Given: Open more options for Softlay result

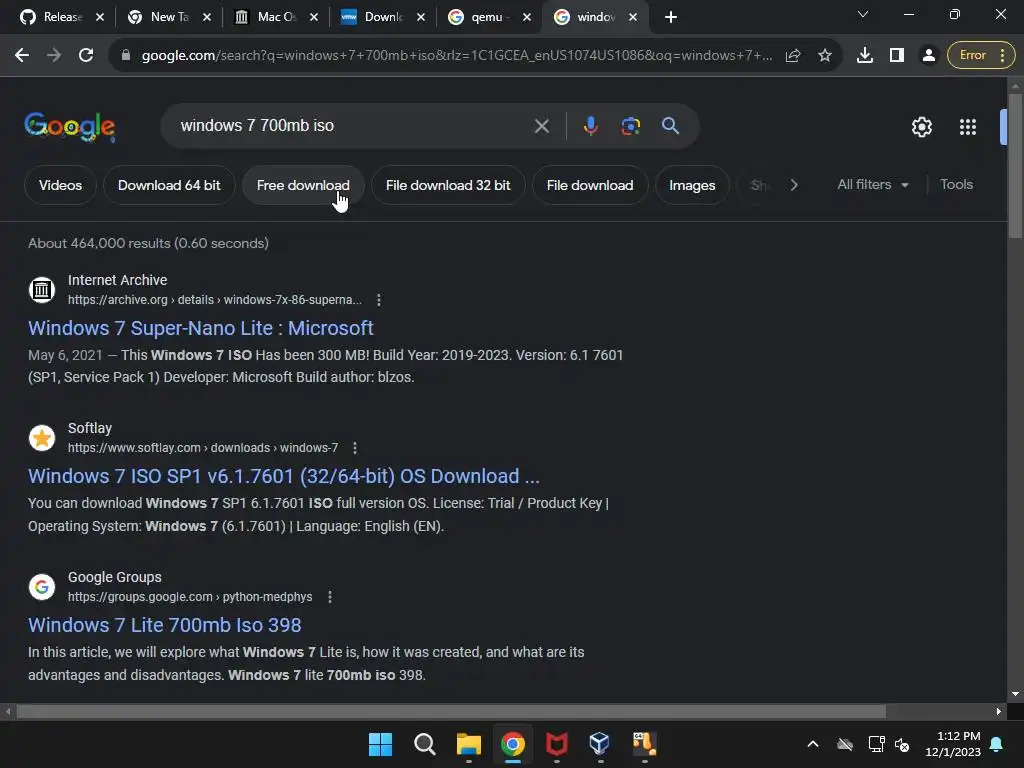Looking at the screenshot, I should (x=355, y=448).
